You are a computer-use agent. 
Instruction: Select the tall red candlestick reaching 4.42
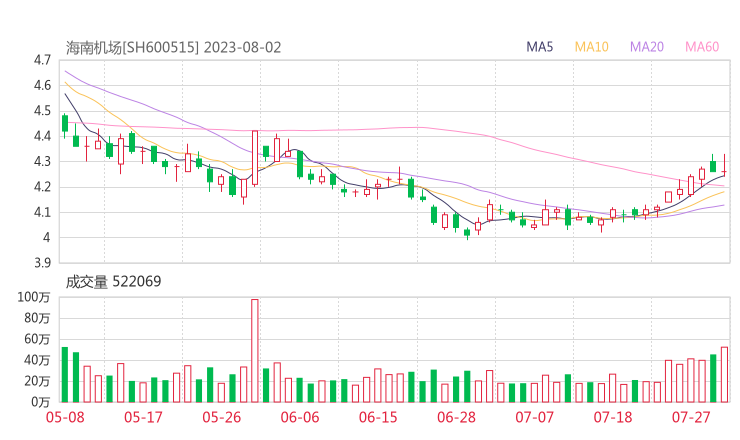click(x=255, y=158)
